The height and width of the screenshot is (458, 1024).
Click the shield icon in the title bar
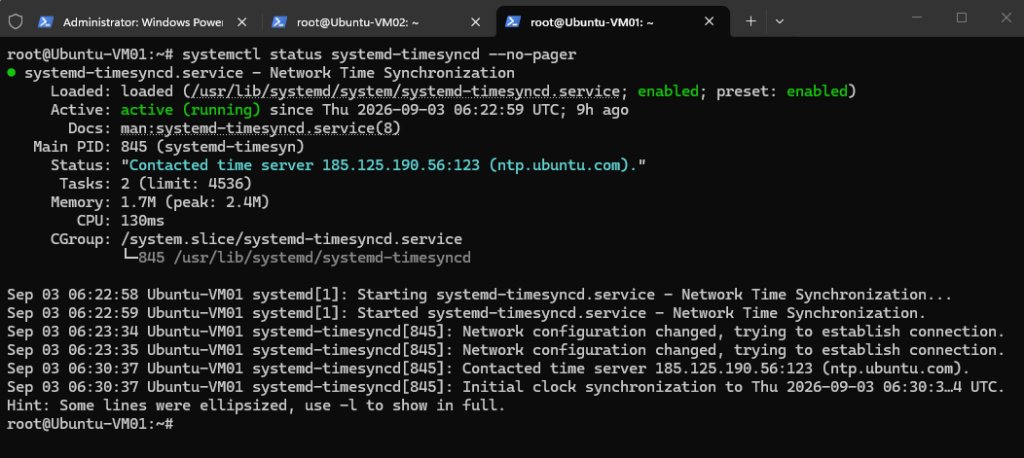point(16,22)
